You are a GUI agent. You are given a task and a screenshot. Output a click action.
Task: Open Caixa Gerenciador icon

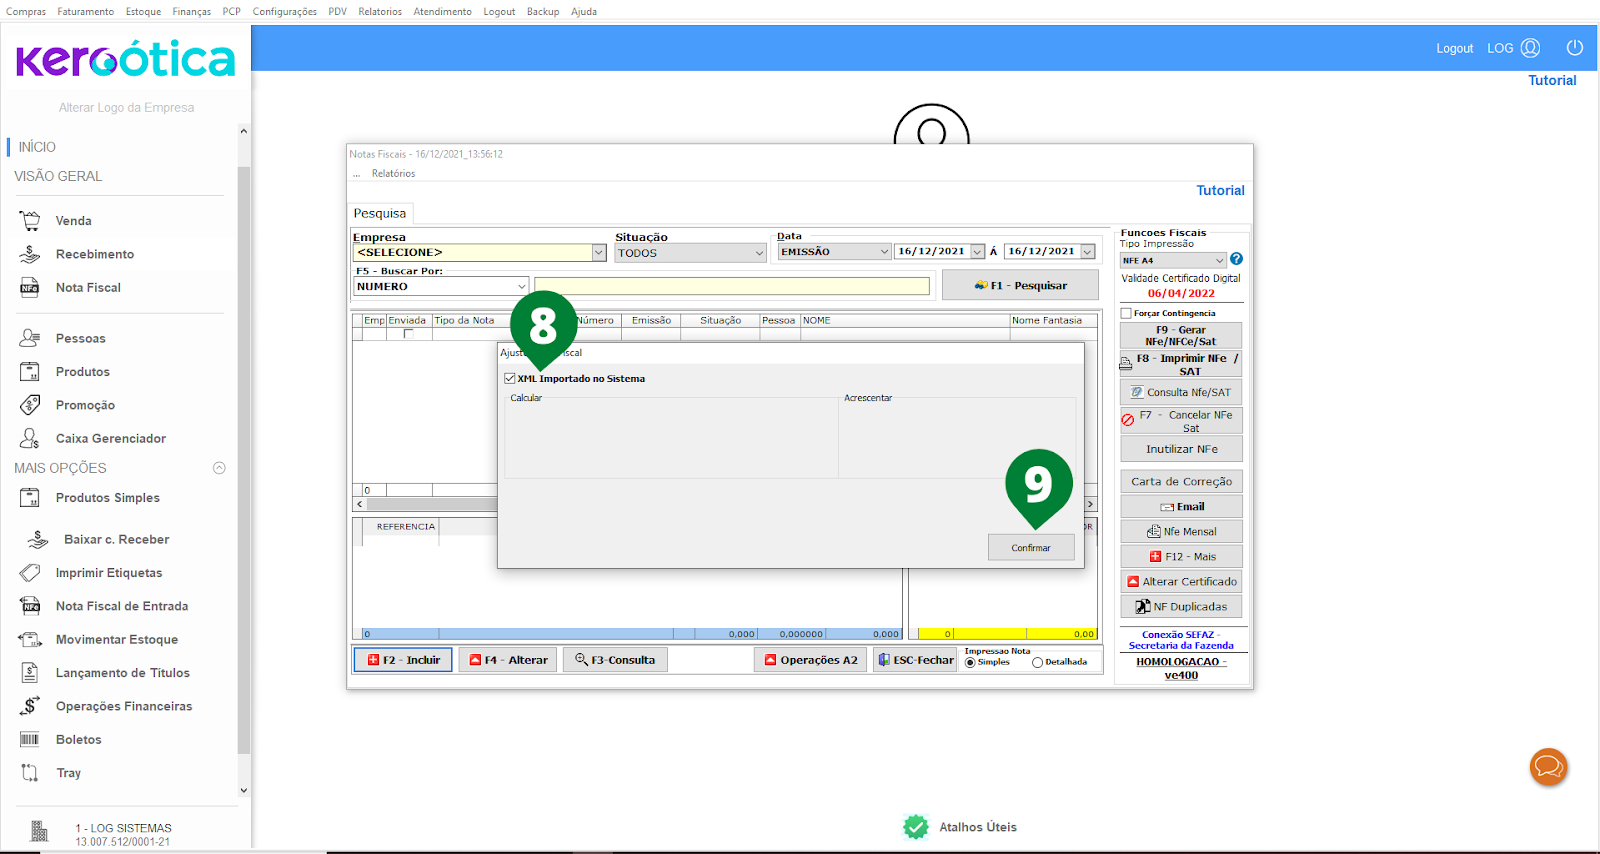point(30,438)
